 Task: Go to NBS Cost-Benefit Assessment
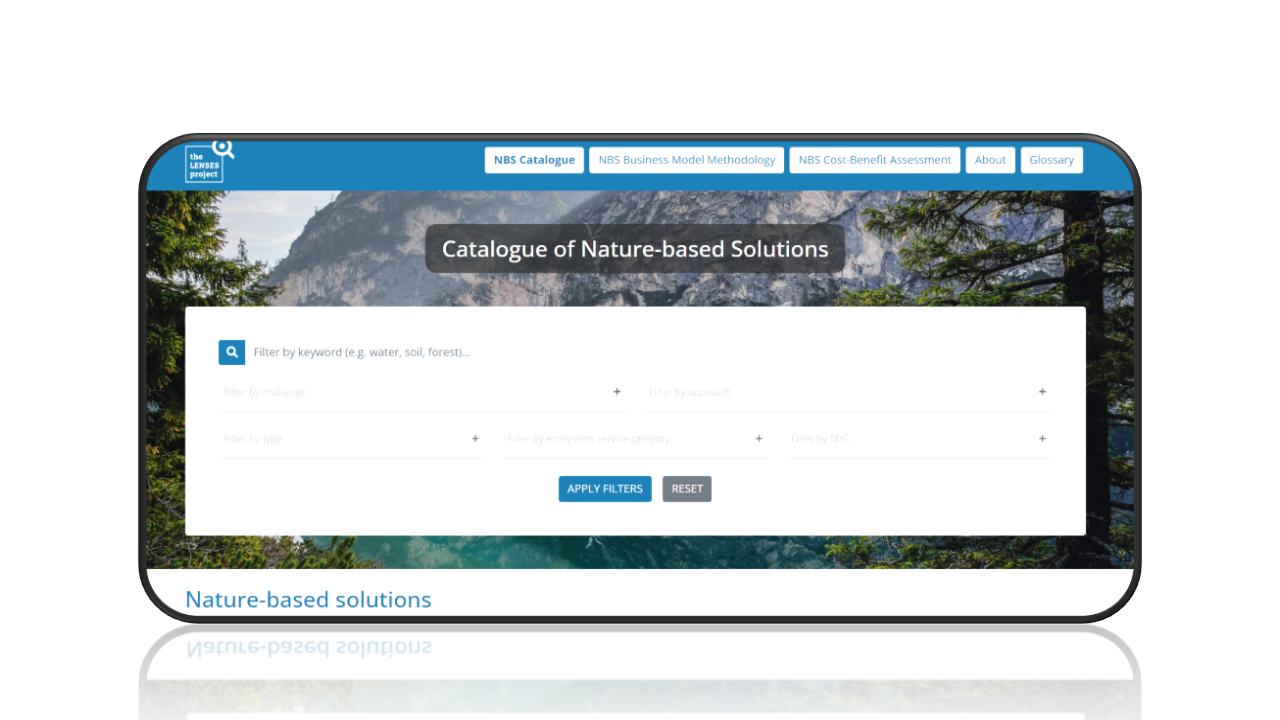[875, 160]
